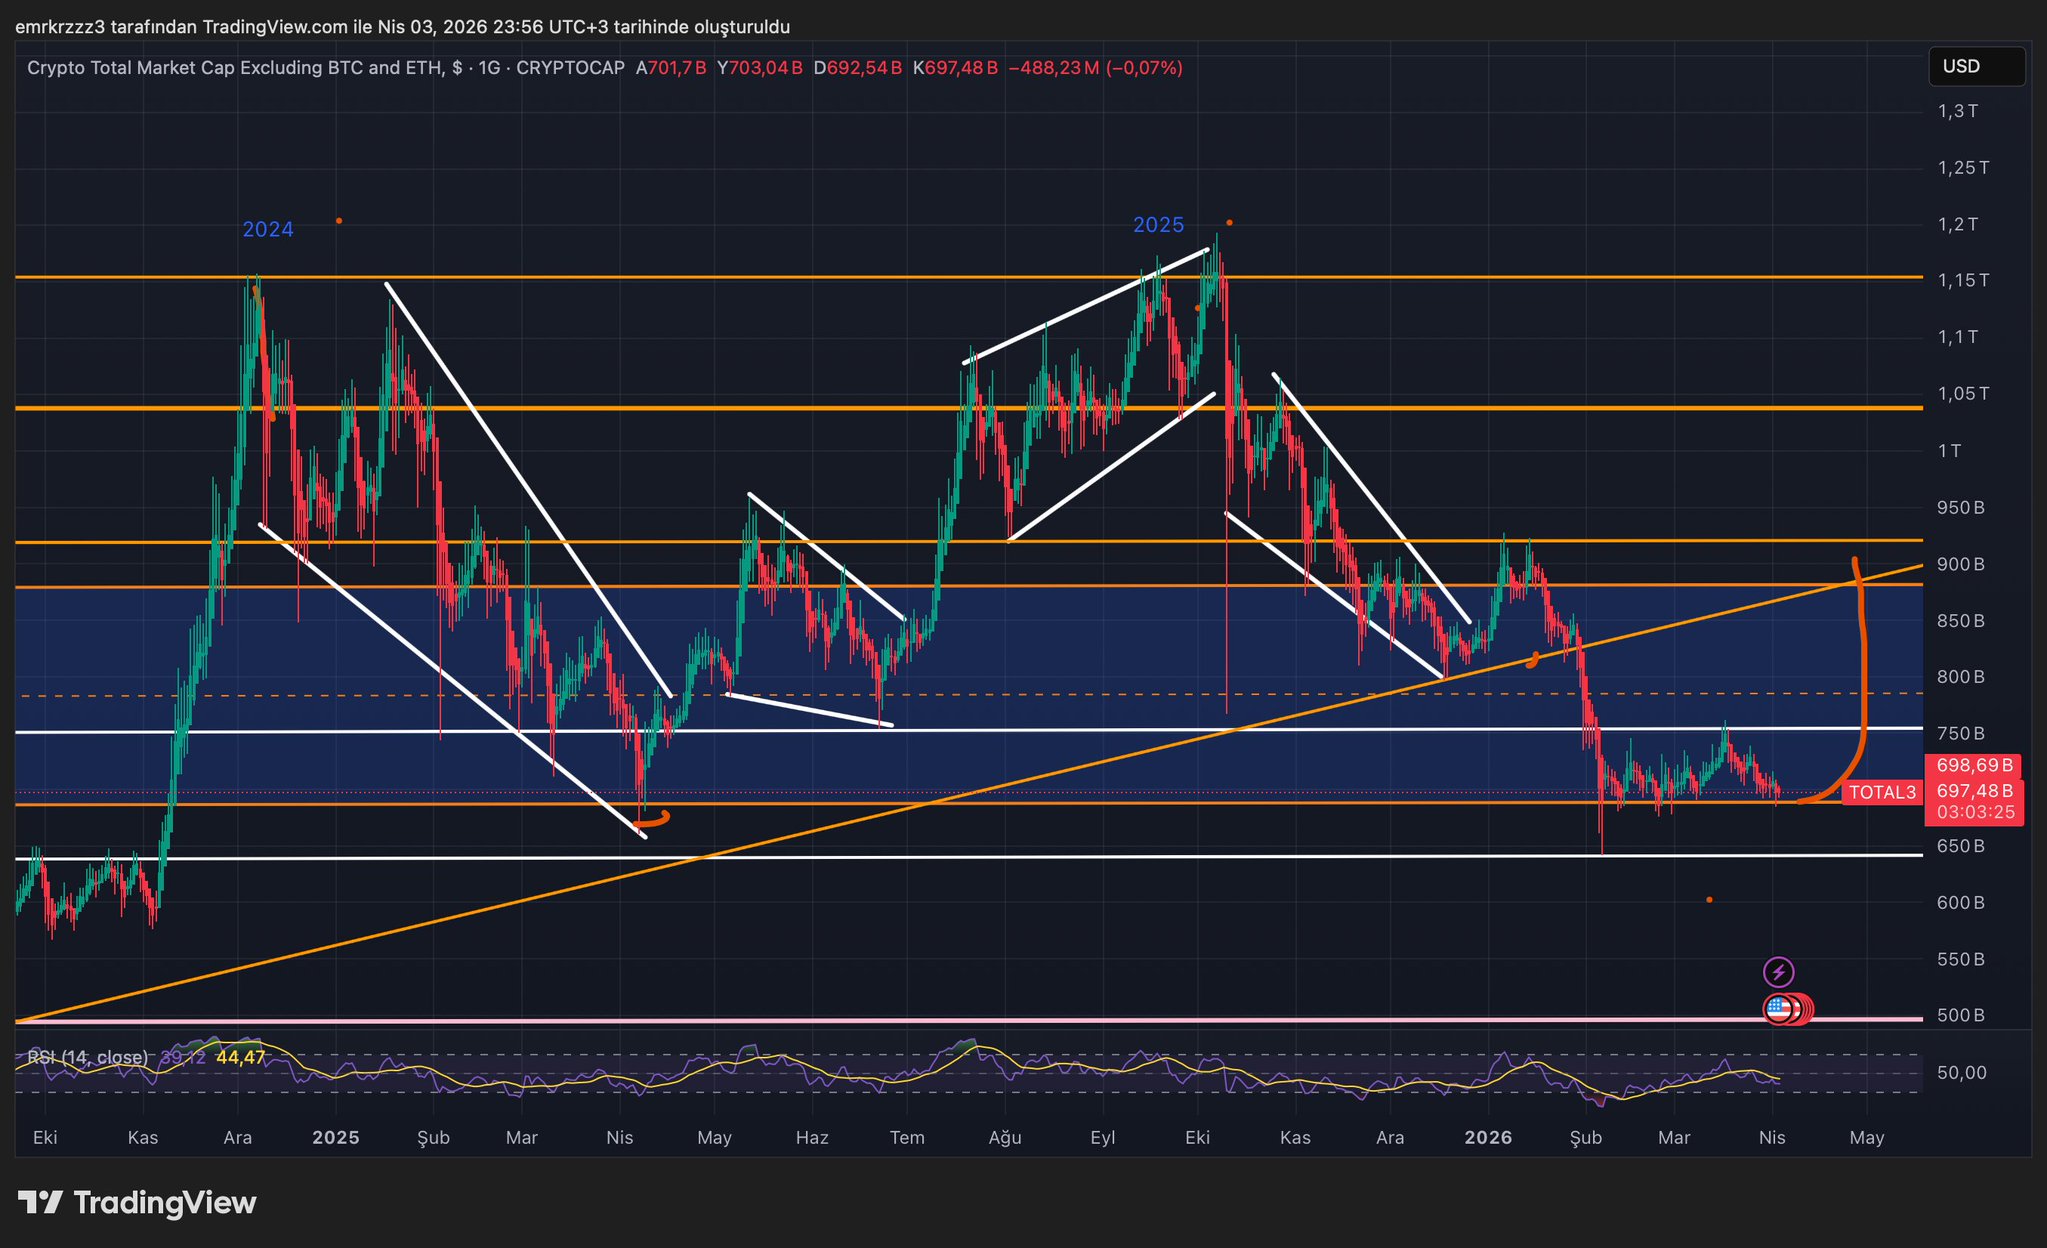
Task: Click the 50,00 RSI scale label
Action: pos(1961,1073)
